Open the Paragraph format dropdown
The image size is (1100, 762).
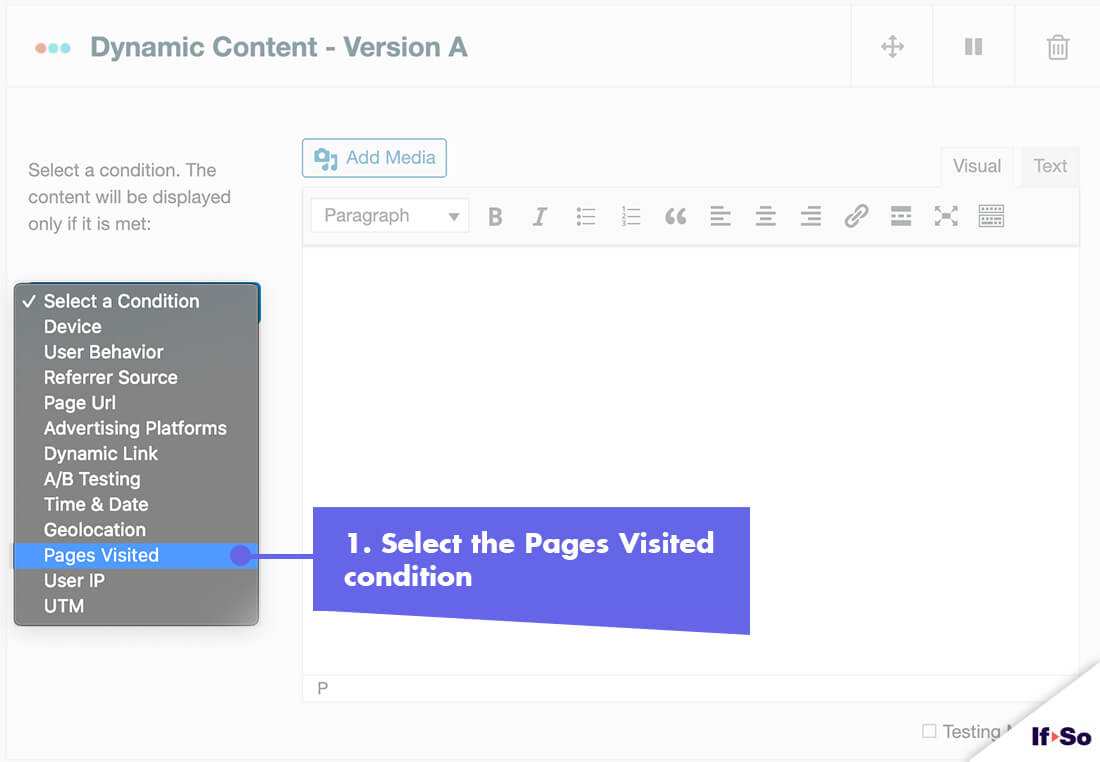390,216
